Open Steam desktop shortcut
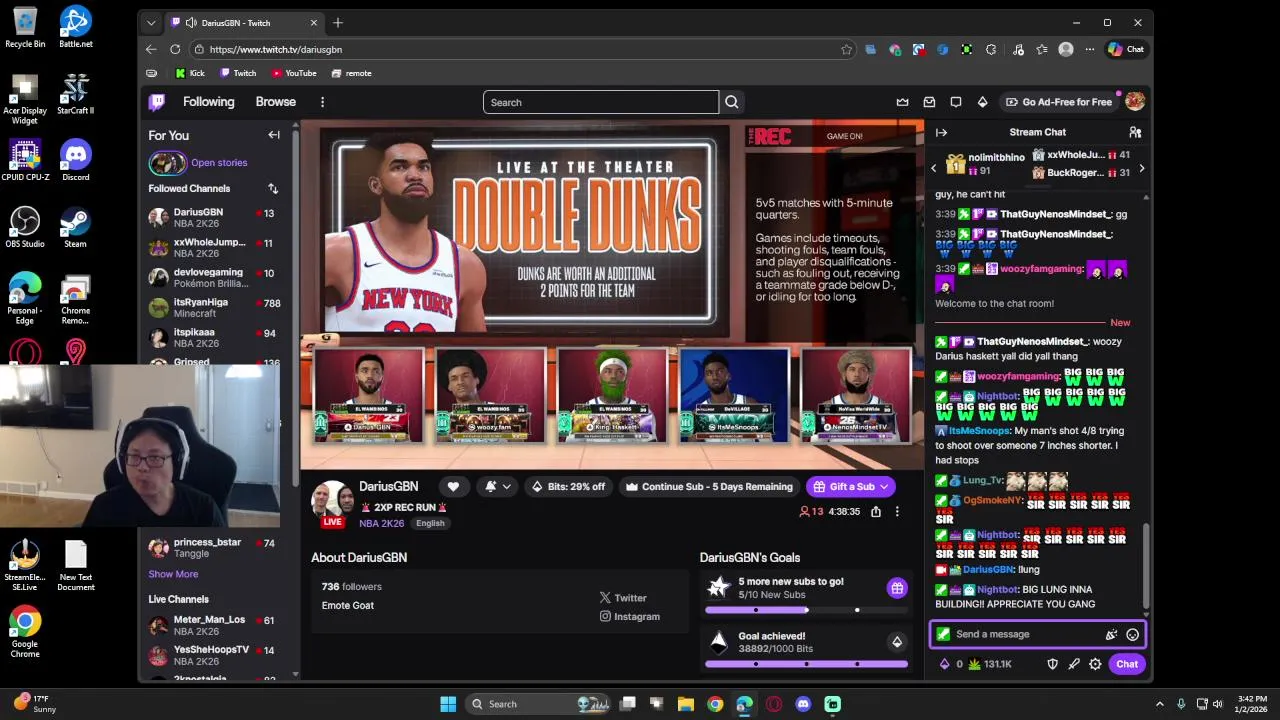The height and width of the screenshot is (720, 1280). (75, 227)
